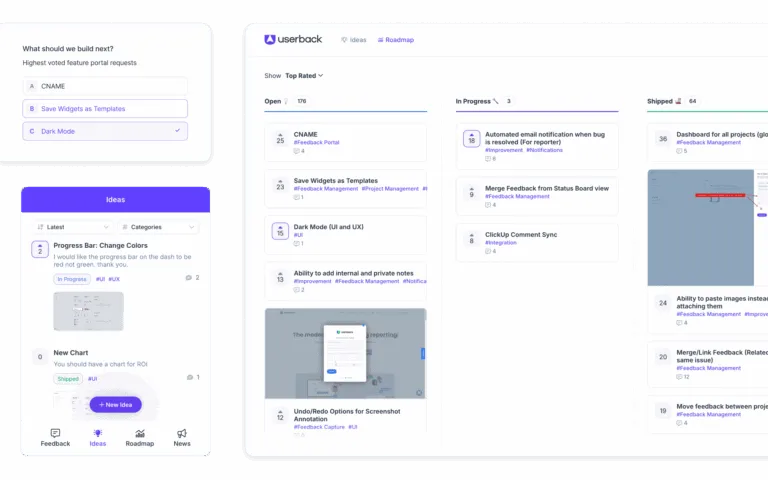Open the Ideas tab in top navigation

(x=354, y=40)
